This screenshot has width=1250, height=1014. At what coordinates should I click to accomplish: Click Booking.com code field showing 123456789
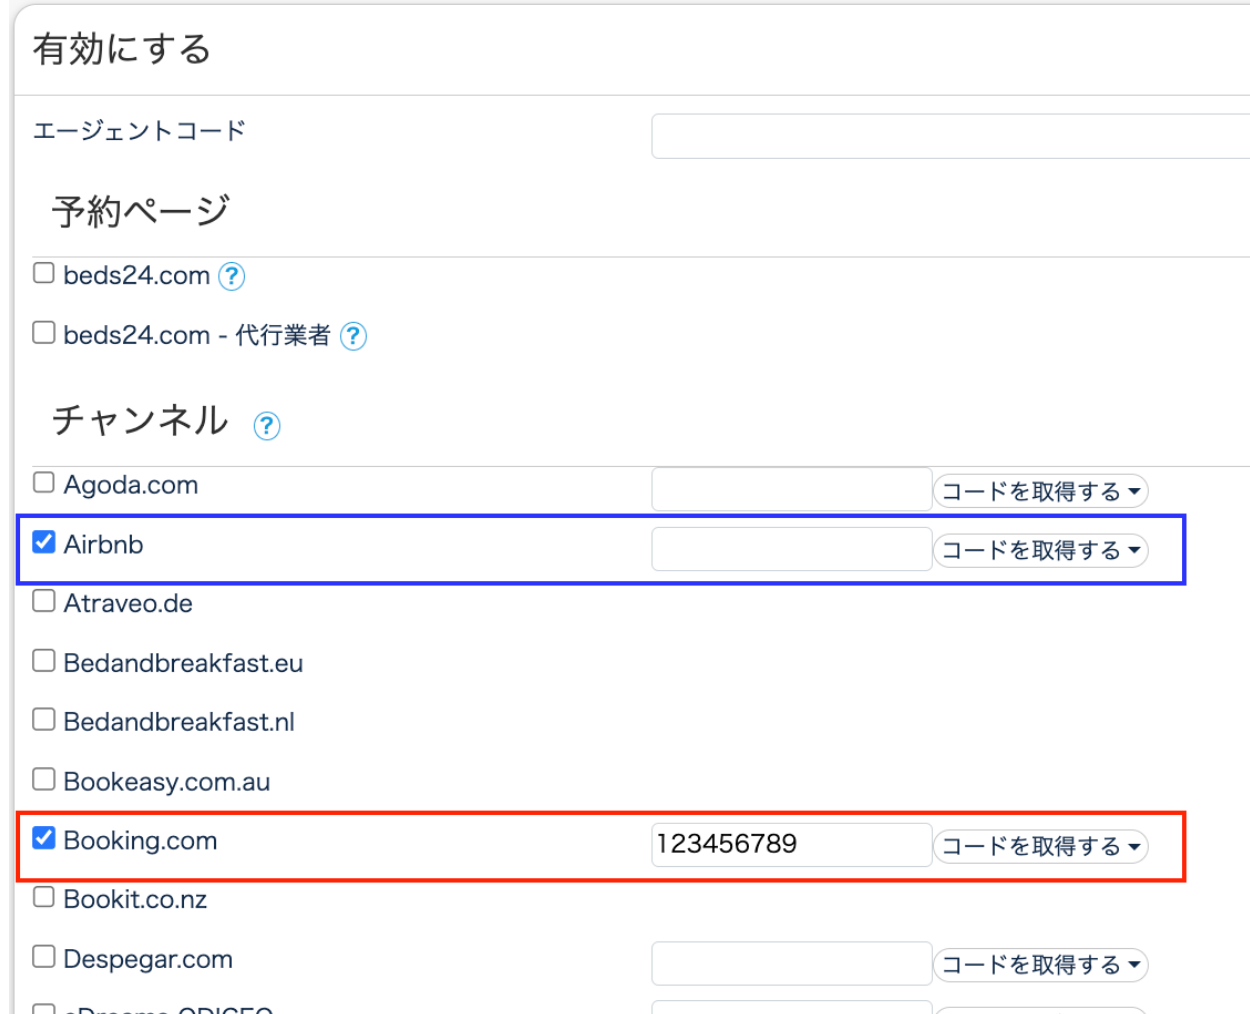(791, 845)
